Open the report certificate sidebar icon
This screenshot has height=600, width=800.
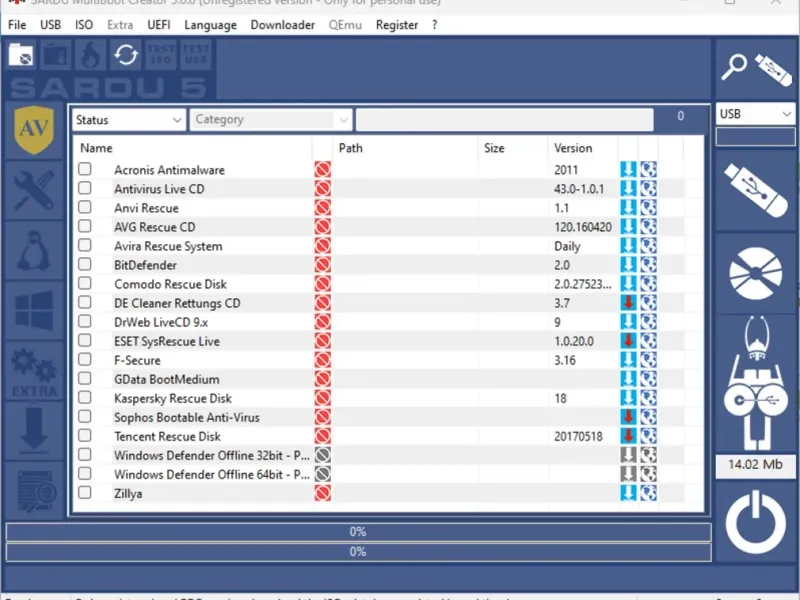[34, 491]
